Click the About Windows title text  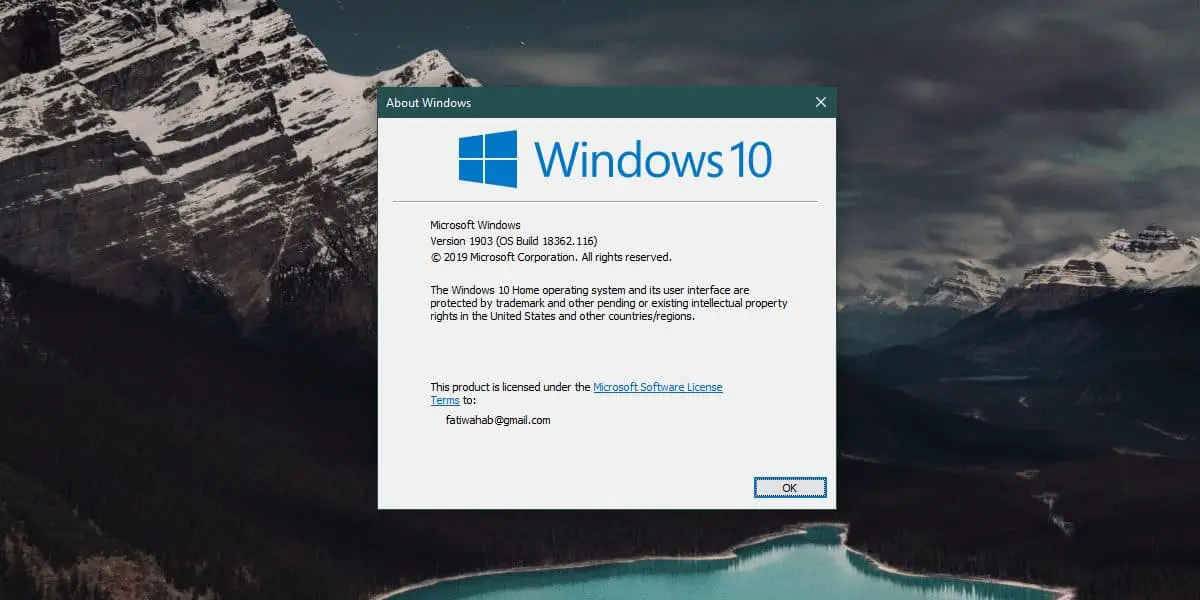pos(428,103)
